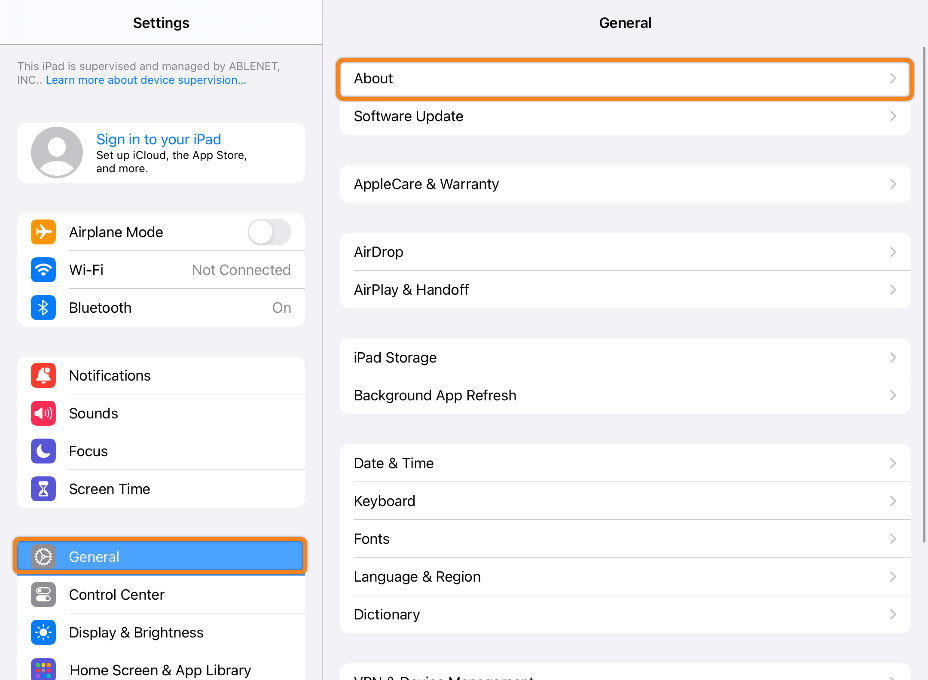Viewport: 928px width, 680px height.
Task: Click the AppleCare & Warranty chevron
Action: coord(892,184)
